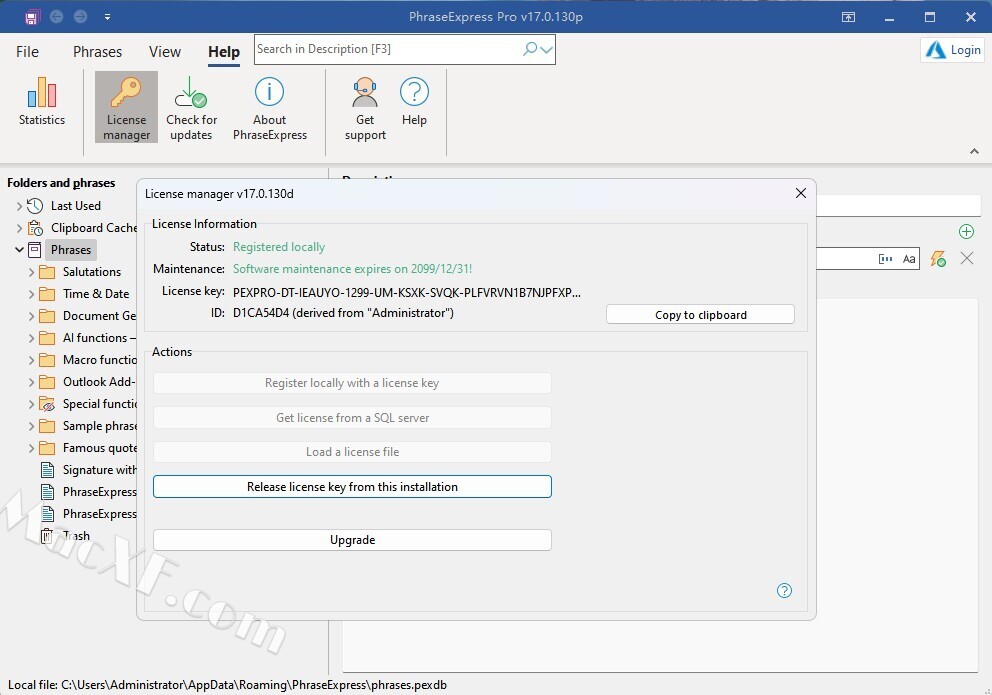Click the save icon in the title bar

tap(32, 17)
